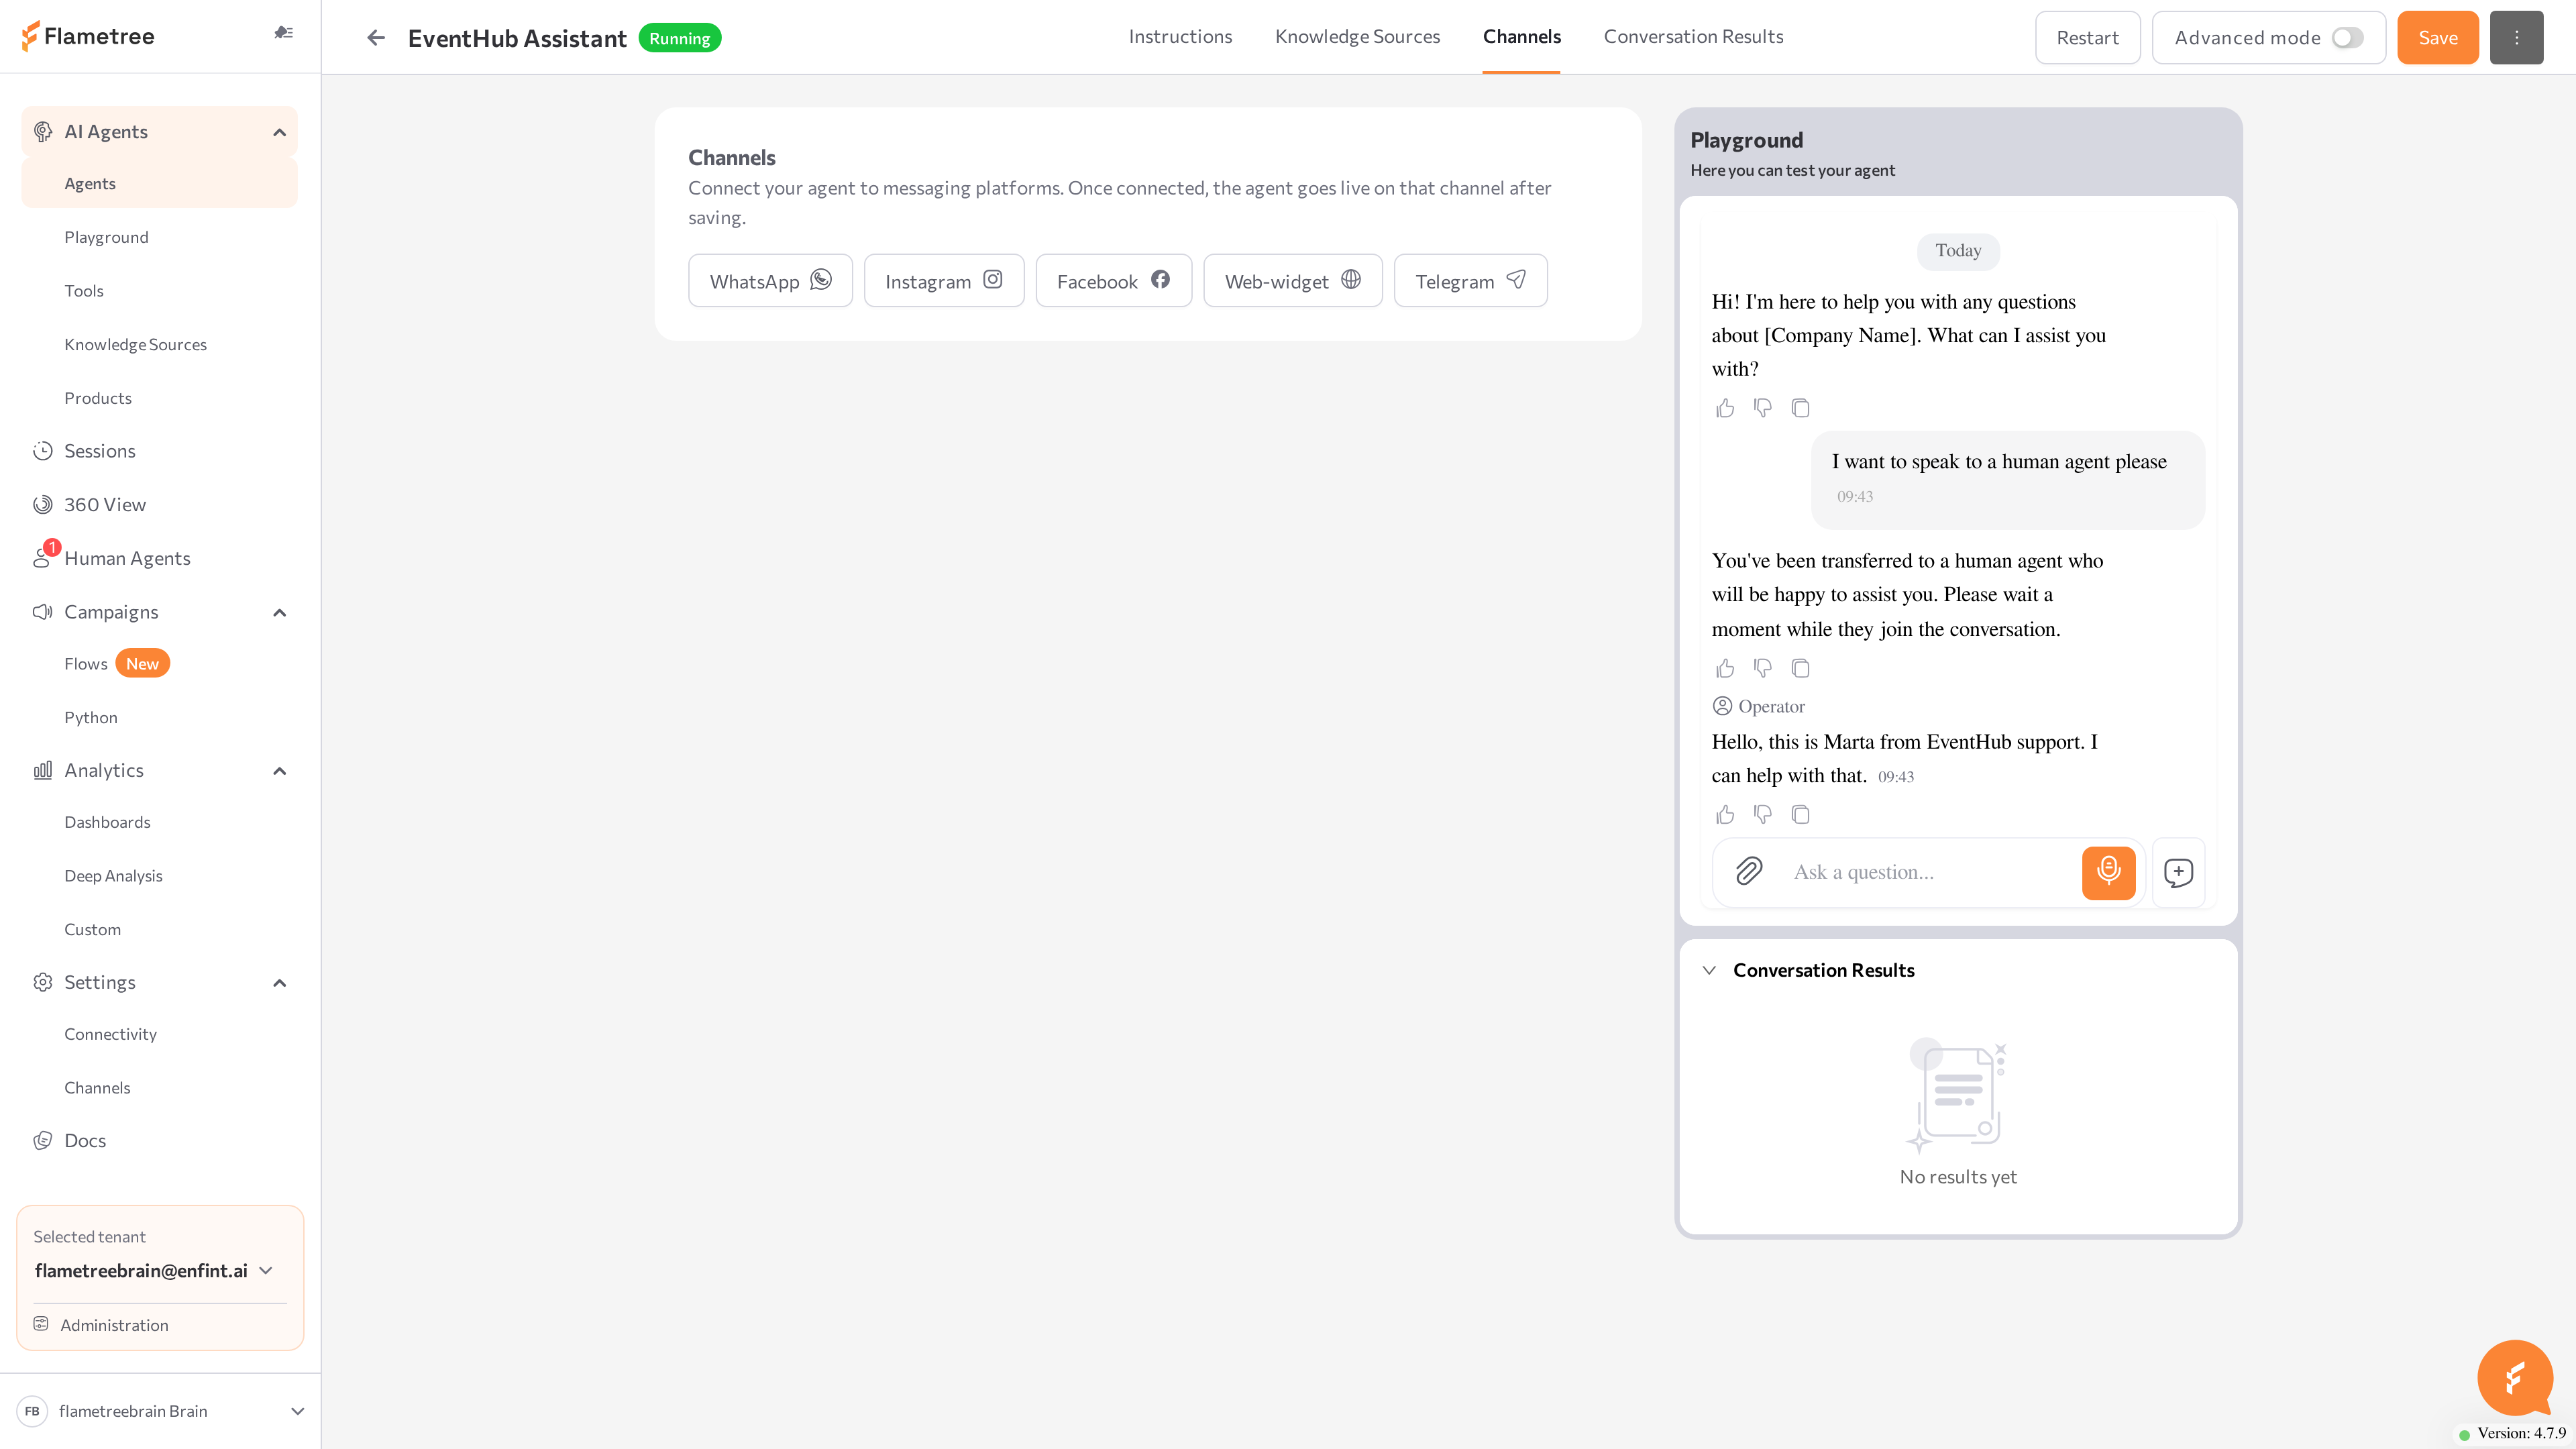Image resolution: width=2576 pixels, height=1449 pixels.
Task: Select the Channels tab
Action: [1521, 37]
